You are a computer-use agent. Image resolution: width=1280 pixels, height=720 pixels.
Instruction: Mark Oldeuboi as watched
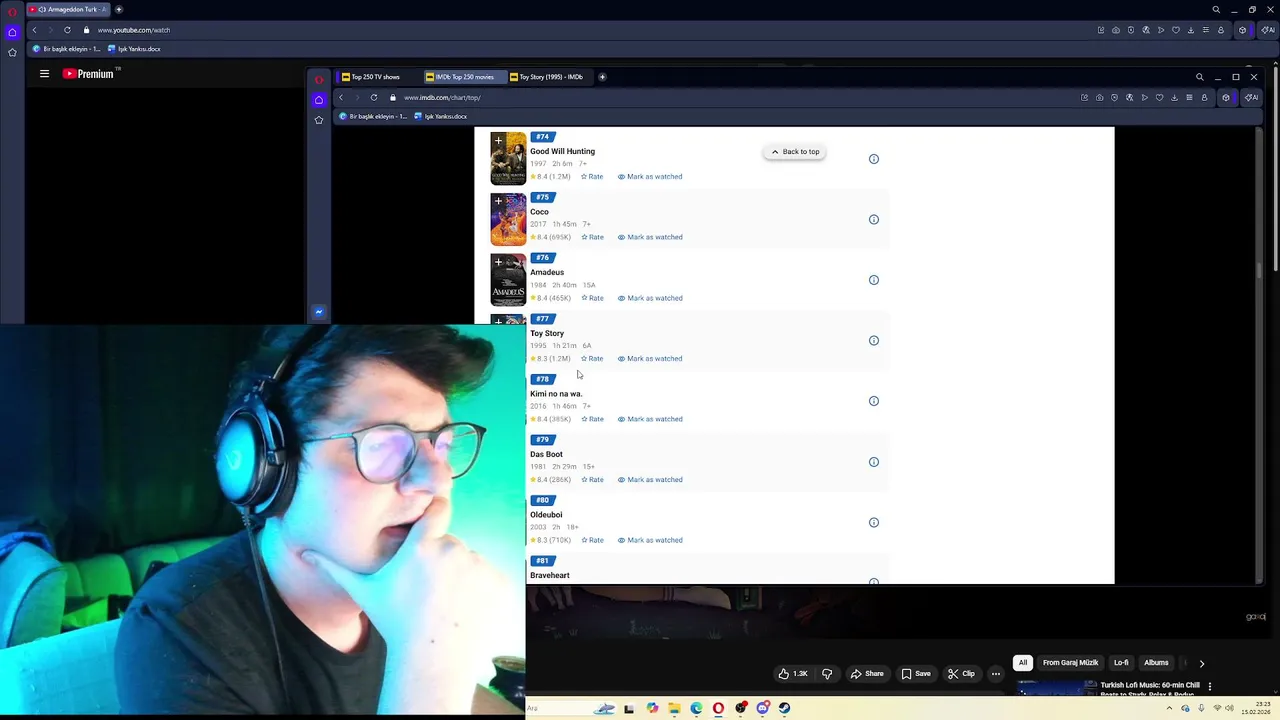(650, 540)
